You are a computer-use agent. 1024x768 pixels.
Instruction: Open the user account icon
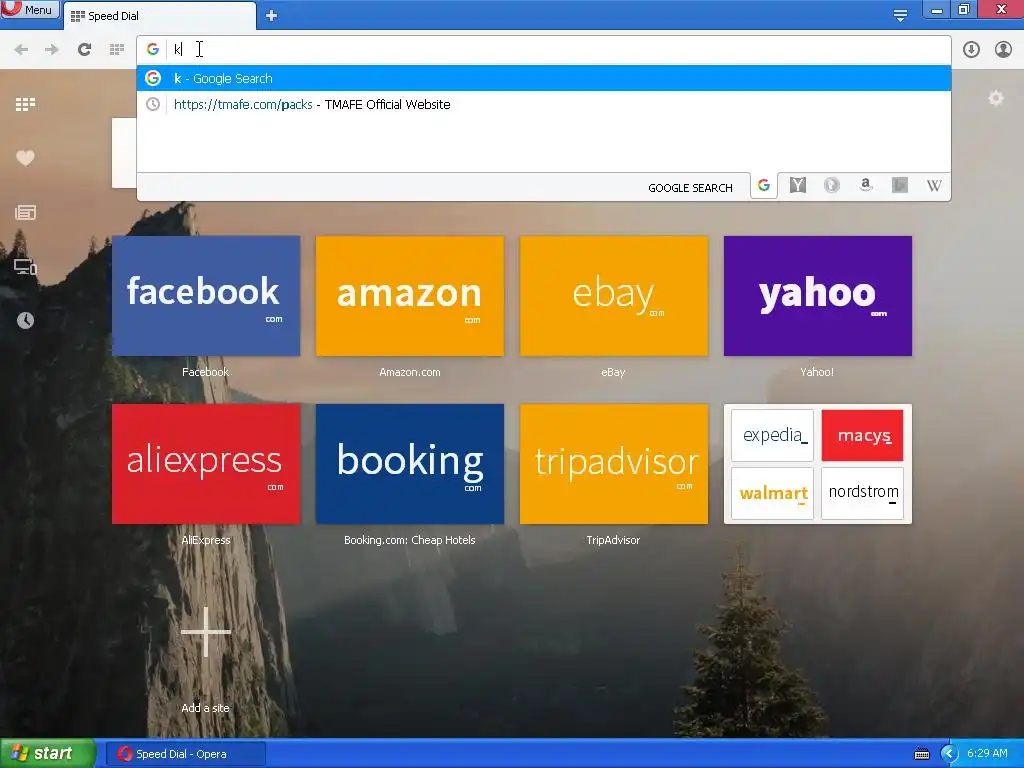coord(1003,50)
